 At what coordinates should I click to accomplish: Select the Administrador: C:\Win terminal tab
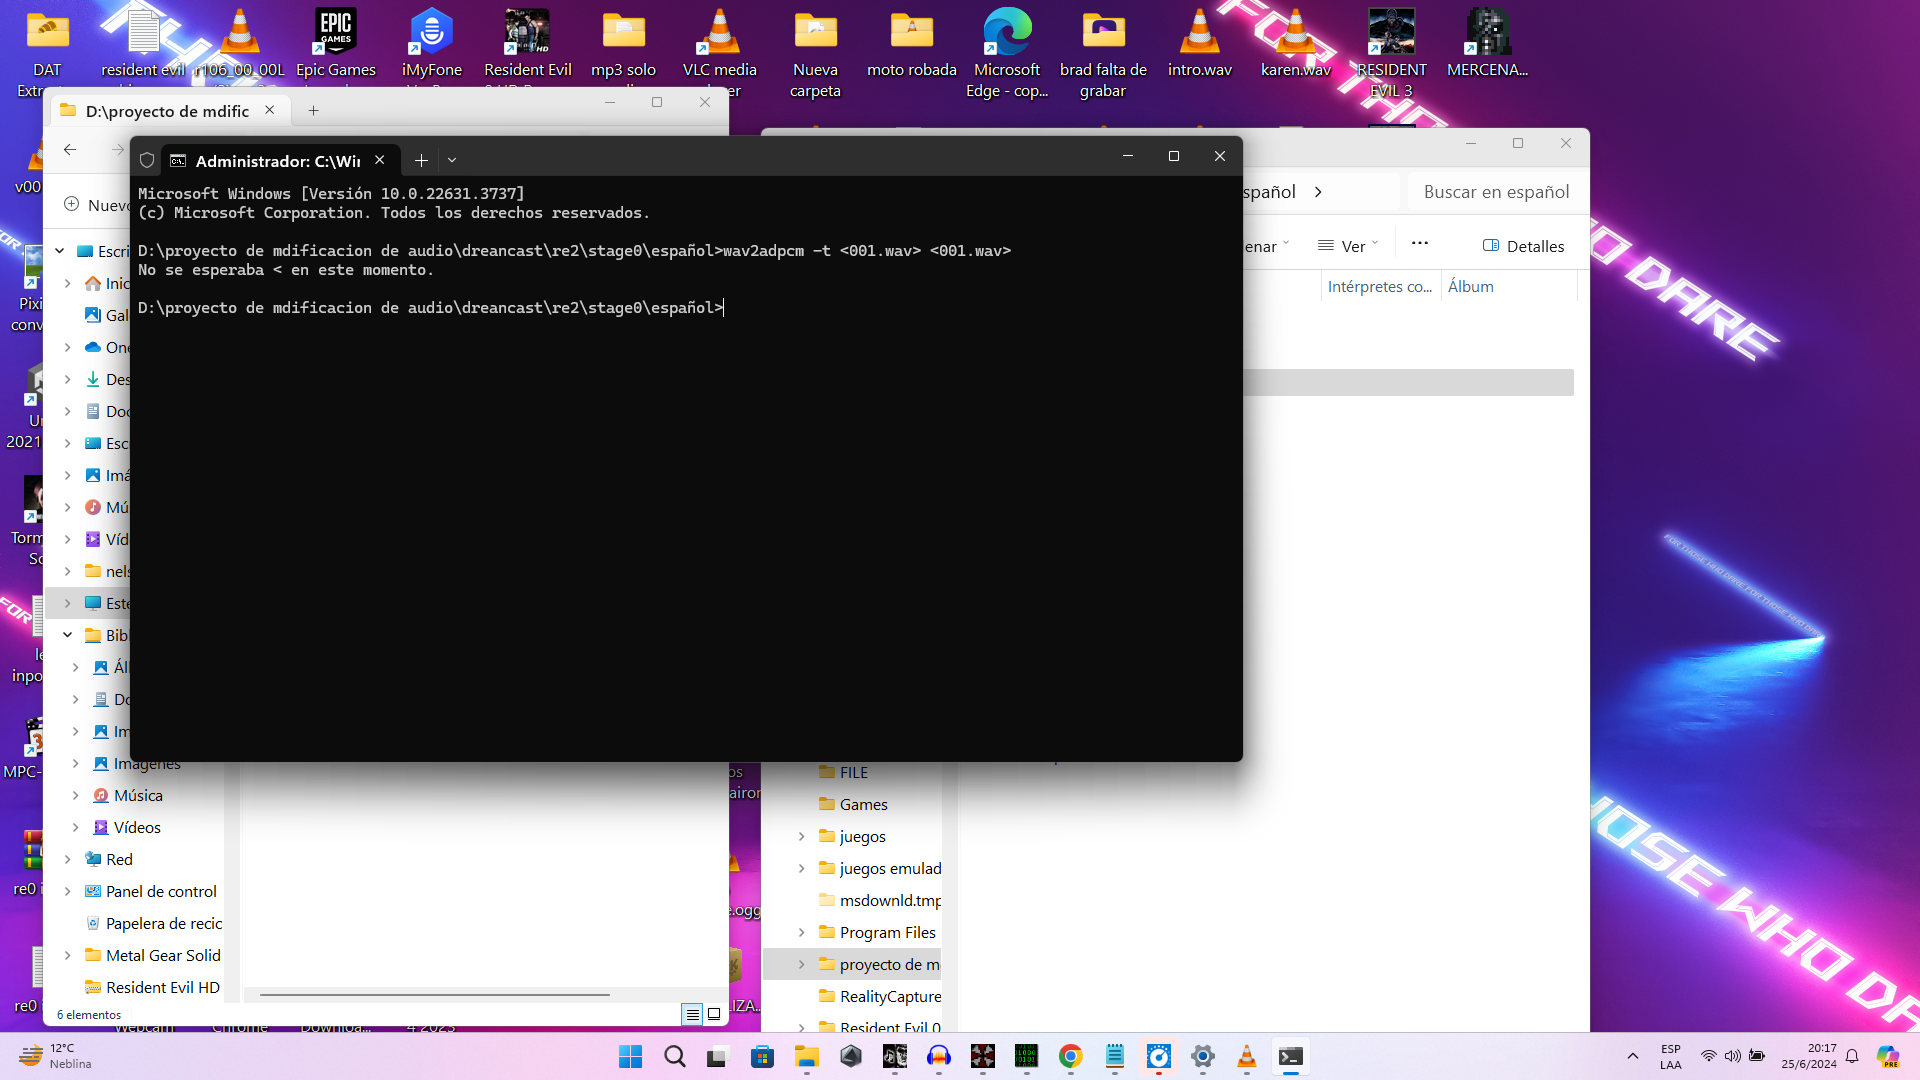(278, 160)
